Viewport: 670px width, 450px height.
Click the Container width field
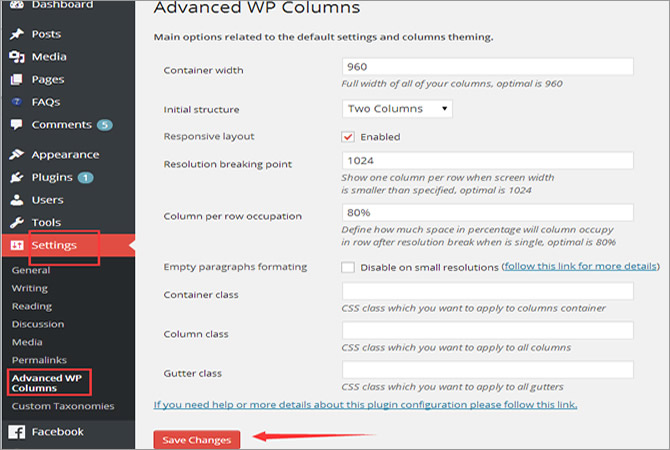pos(488,67)
